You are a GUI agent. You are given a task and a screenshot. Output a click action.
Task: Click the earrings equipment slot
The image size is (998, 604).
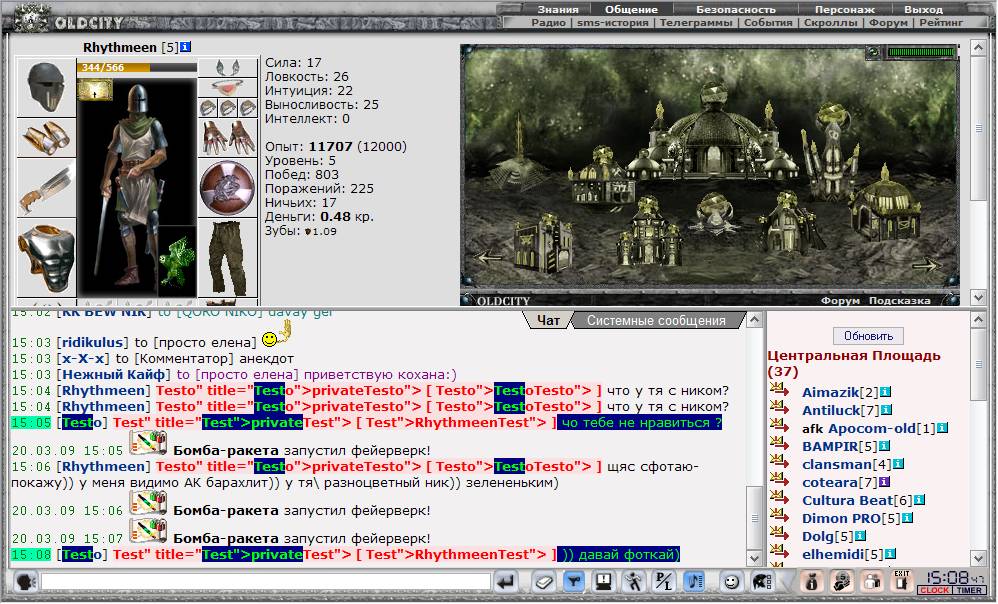click(228, 67)
